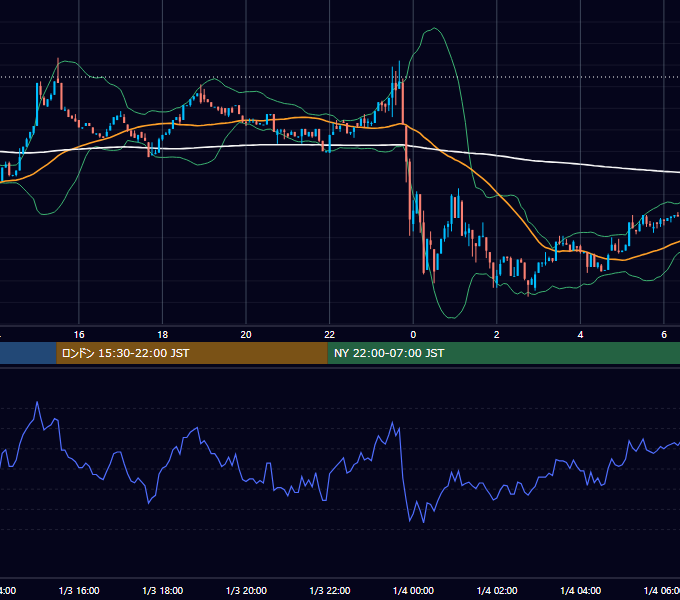Click the price-chart hour label 0
The height and width of the screenshot is (600, 680).
tap(413, 334)
